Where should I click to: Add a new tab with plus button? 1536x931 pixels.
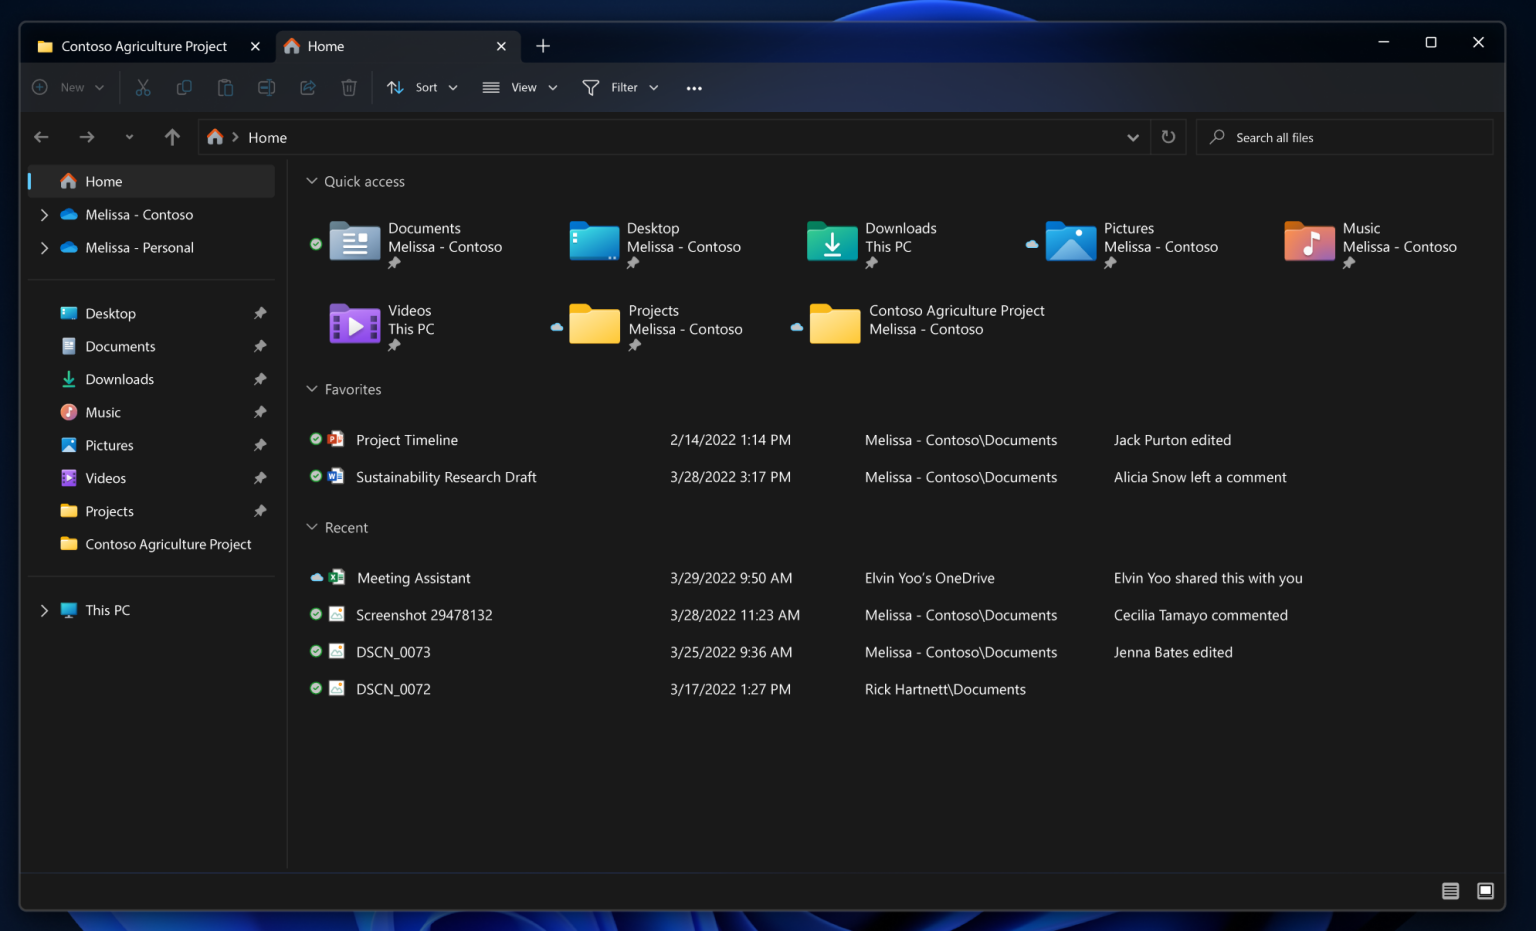click(x=543, y=46)
